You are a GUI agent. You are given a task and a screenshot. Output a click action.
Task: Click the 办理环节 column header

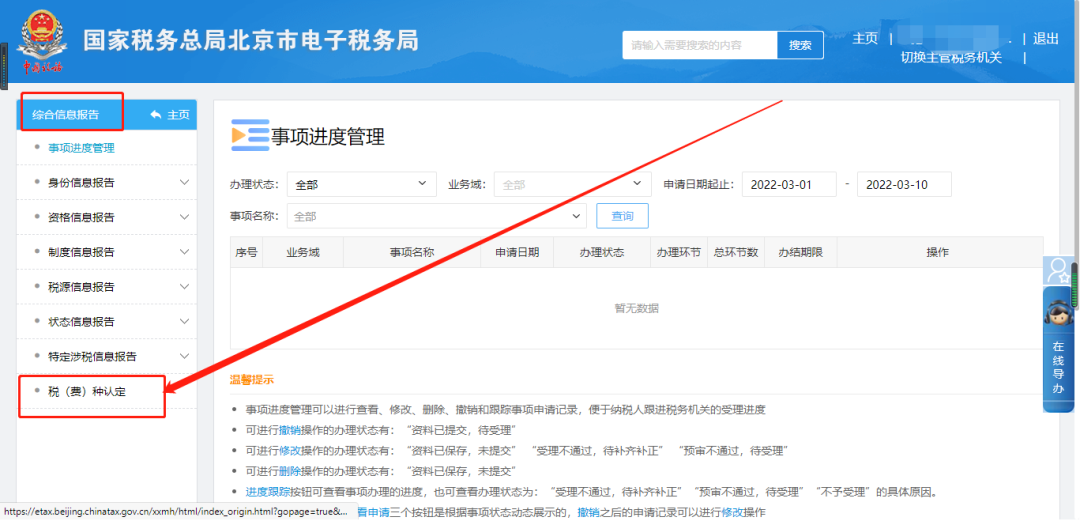pyautogui.click(x=678, y=252)
